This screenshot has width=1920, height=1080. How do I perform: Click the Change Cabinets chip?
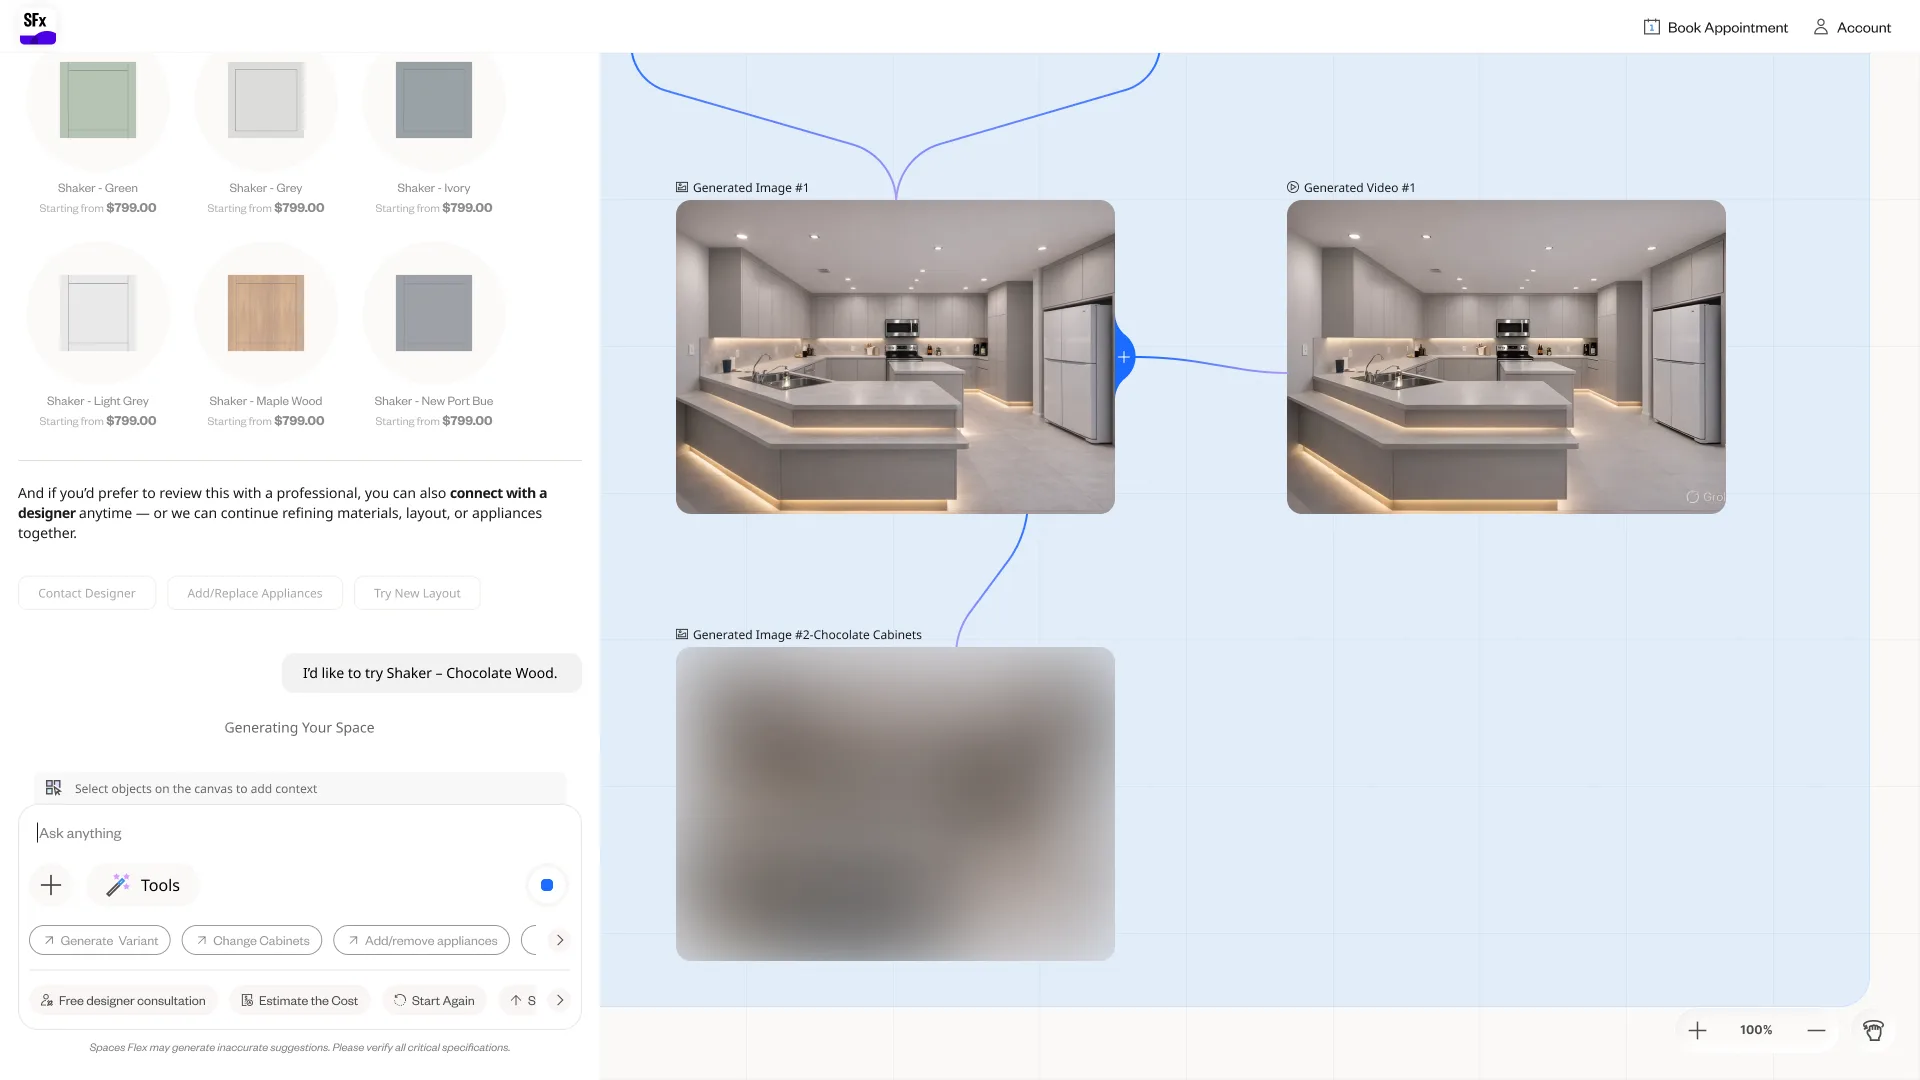click(x=252, y=940)
